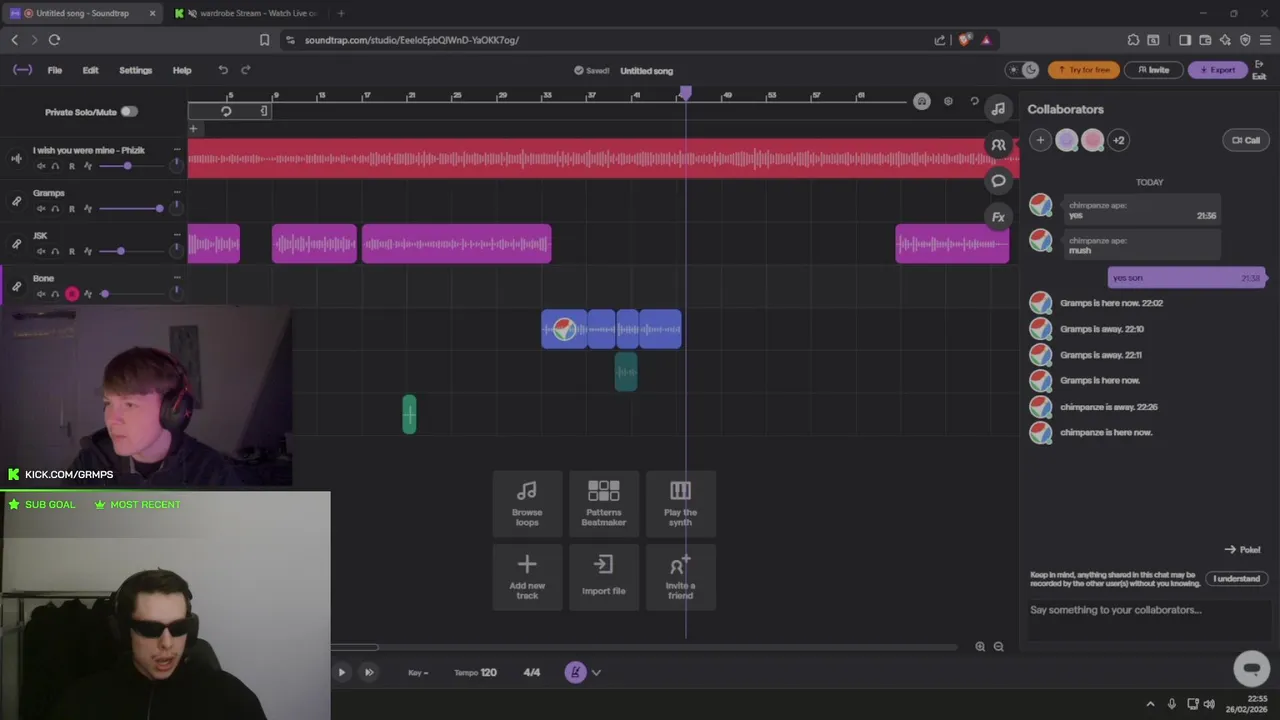Click the microphone instrument icon on Gramps track
The height and width of the screenshot is (720, 1280).
16,201
